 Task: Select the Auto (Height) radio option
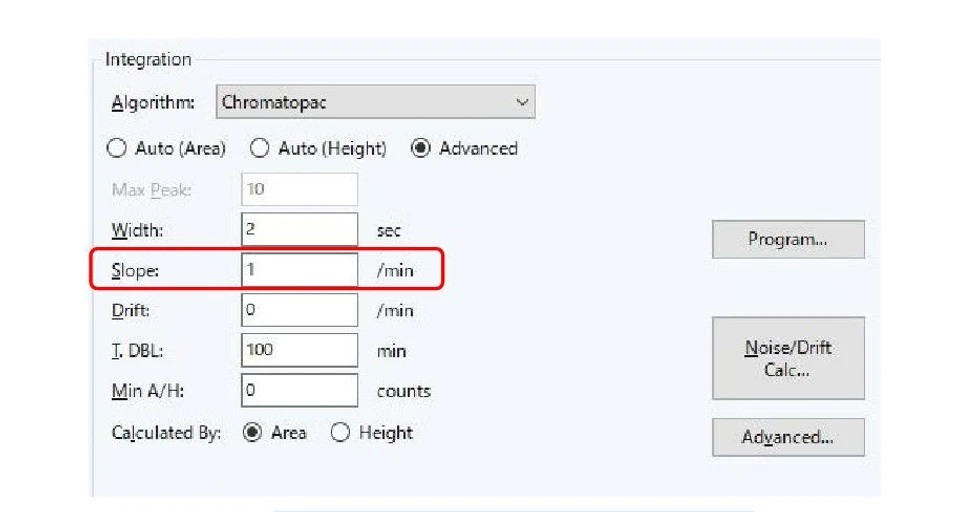point(260,149)
